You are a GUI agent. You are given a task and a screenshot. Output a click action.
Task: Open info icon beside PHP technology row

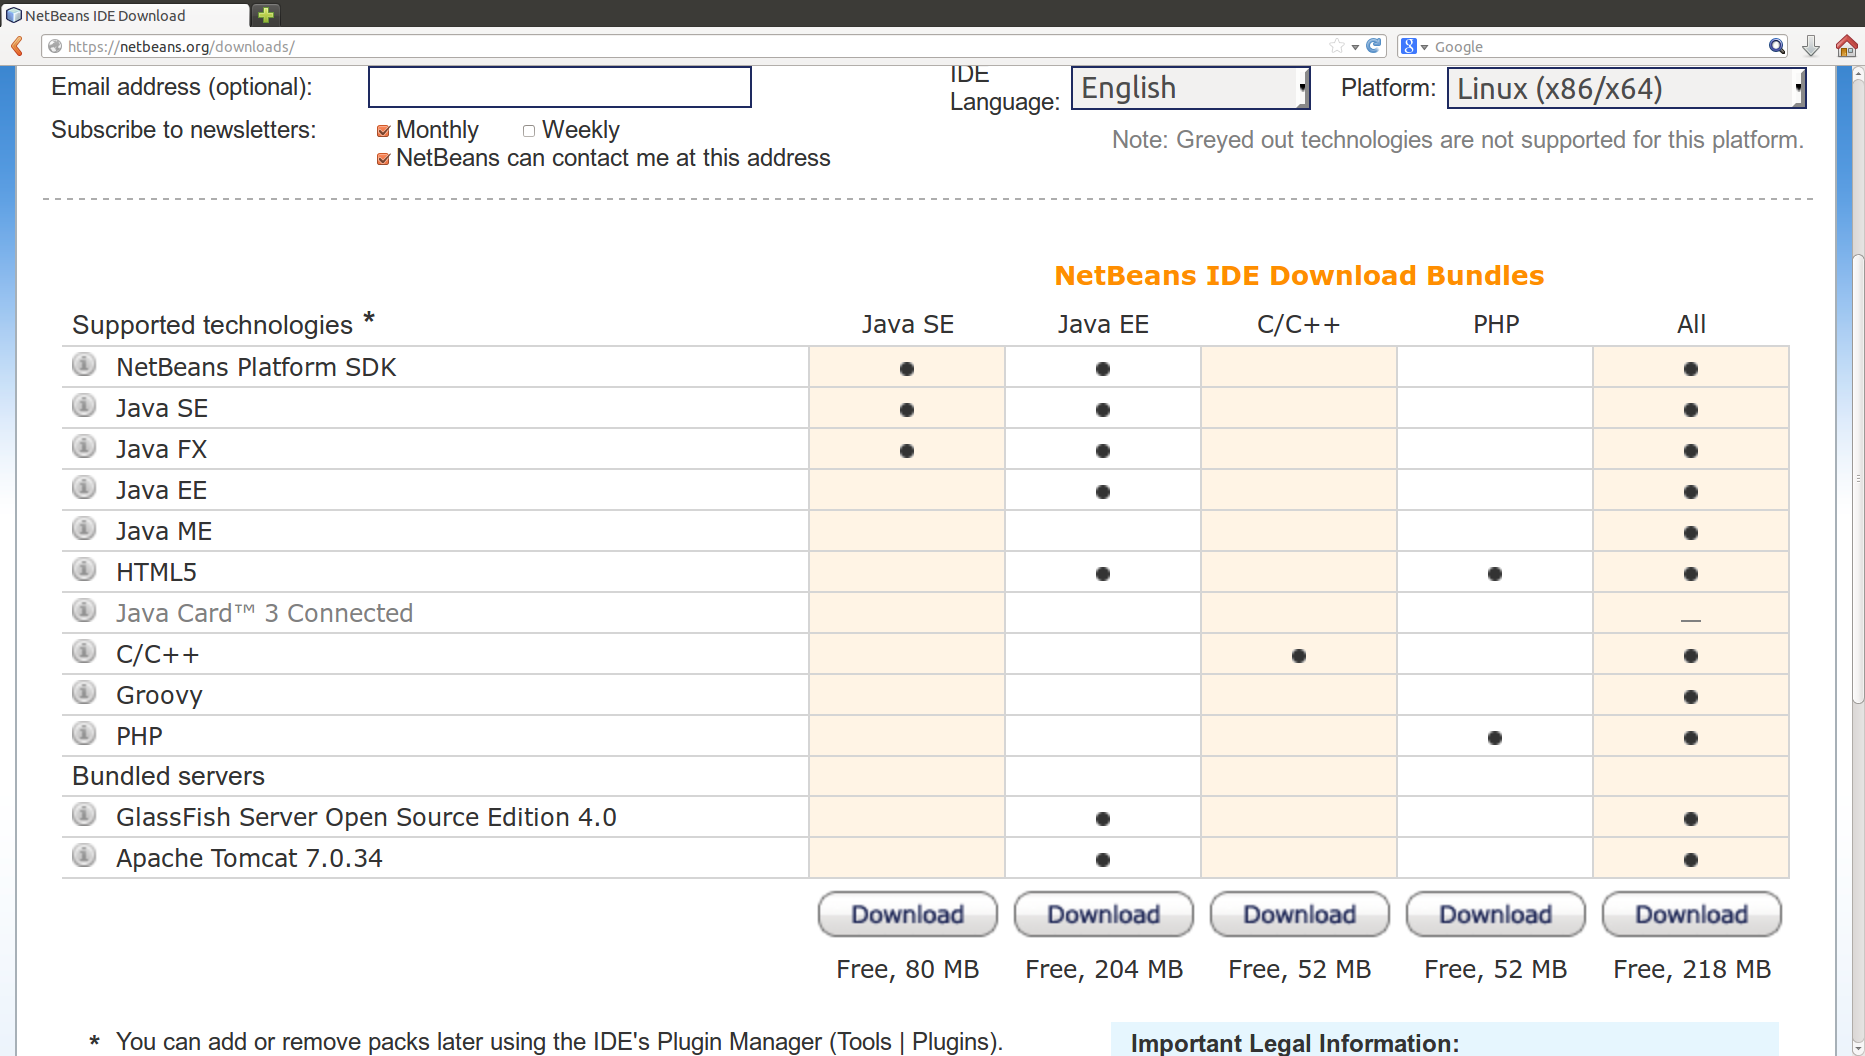84,734
